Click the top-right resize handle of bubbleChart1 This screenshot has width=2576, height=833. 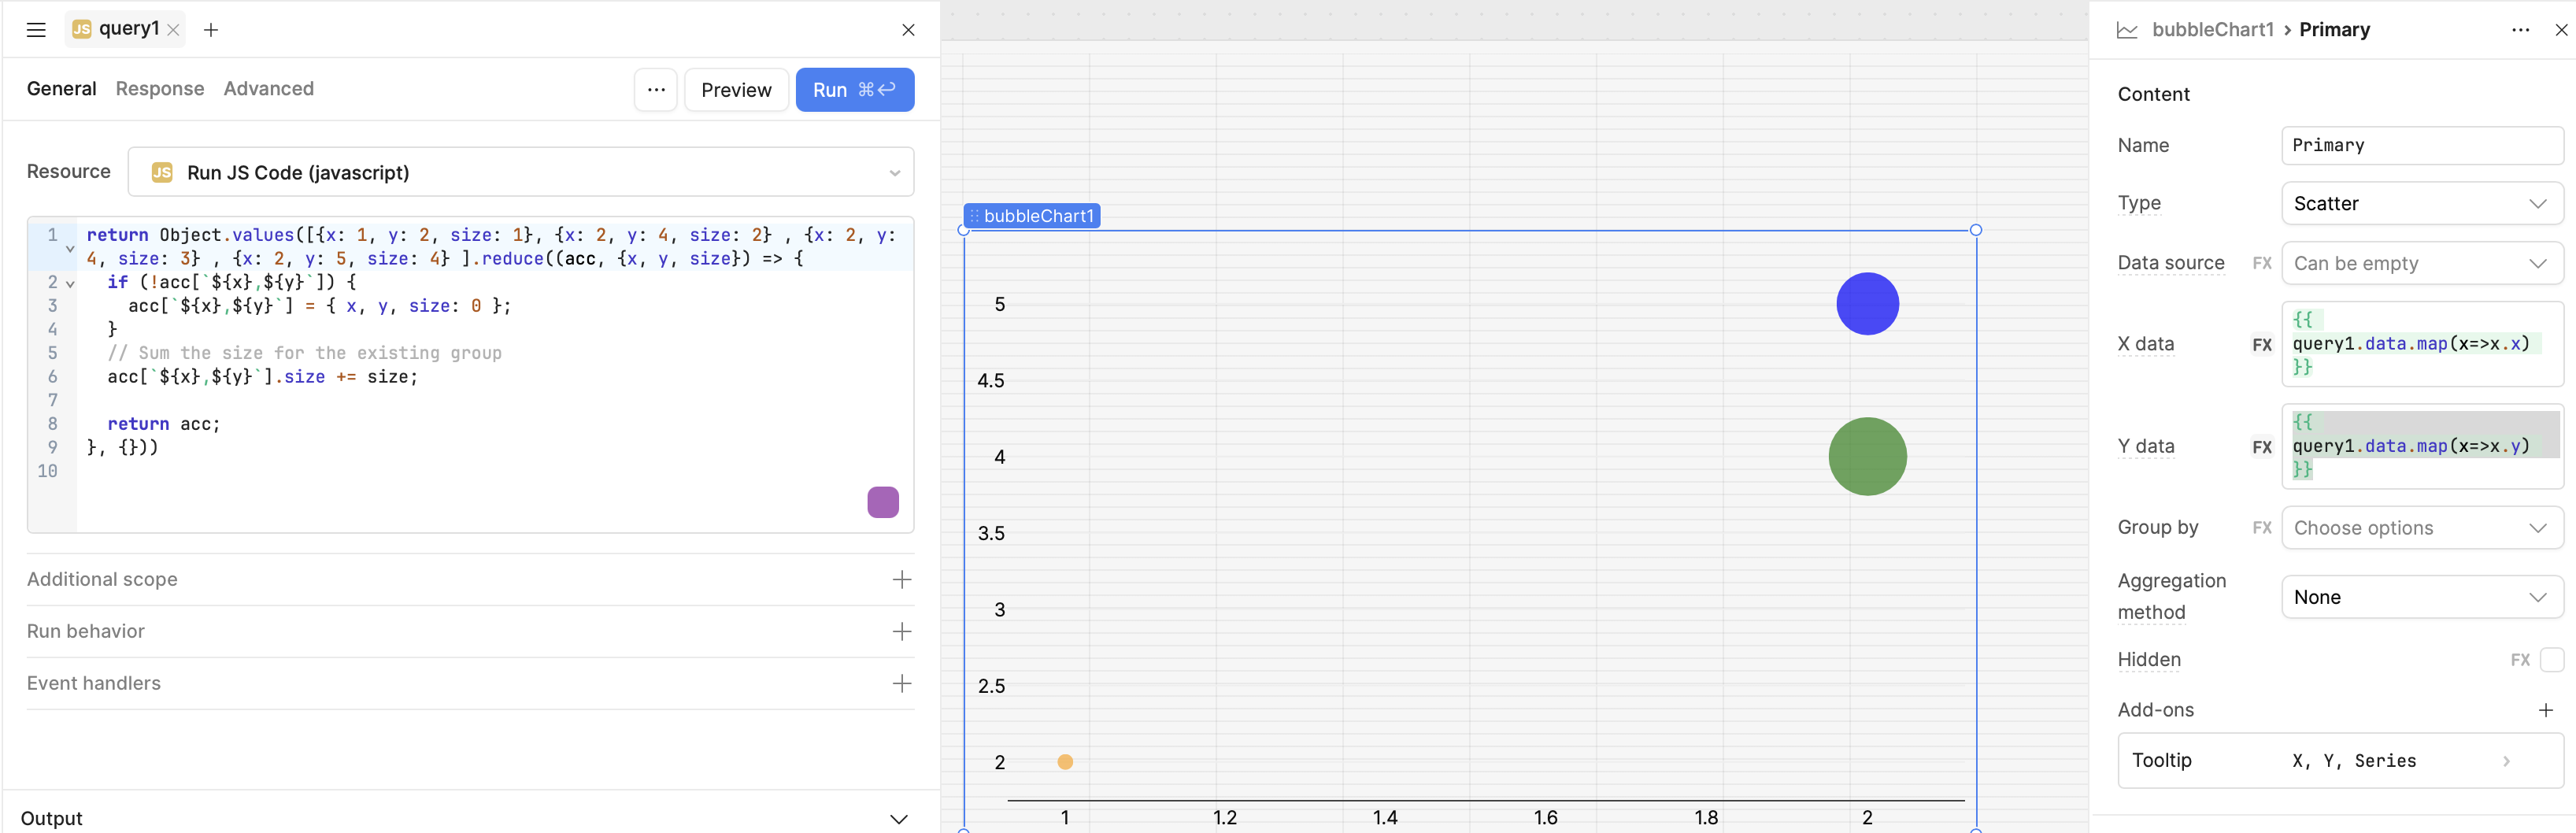(1976, 230)
